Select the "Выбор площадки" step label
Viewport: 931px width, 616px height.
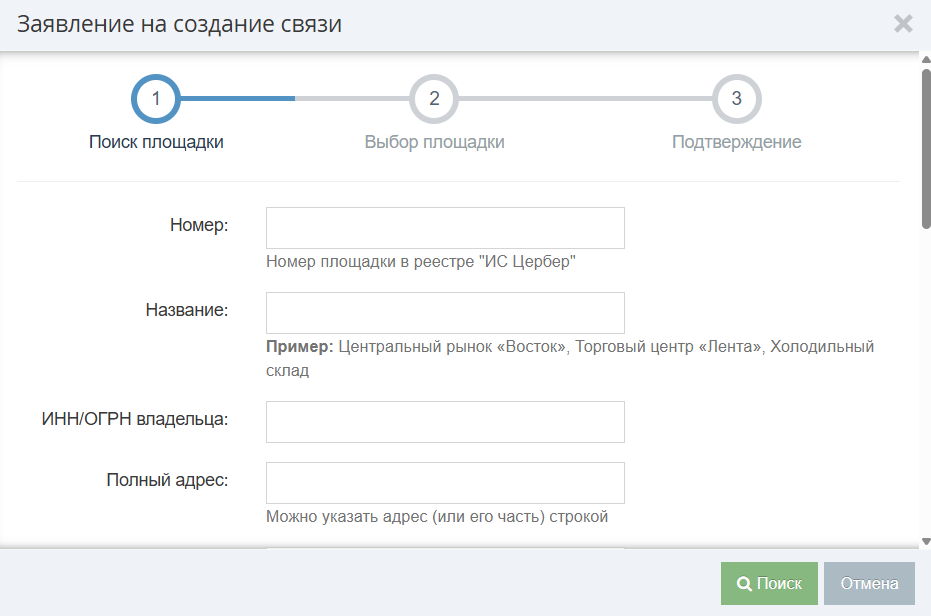tap(434, 142)
